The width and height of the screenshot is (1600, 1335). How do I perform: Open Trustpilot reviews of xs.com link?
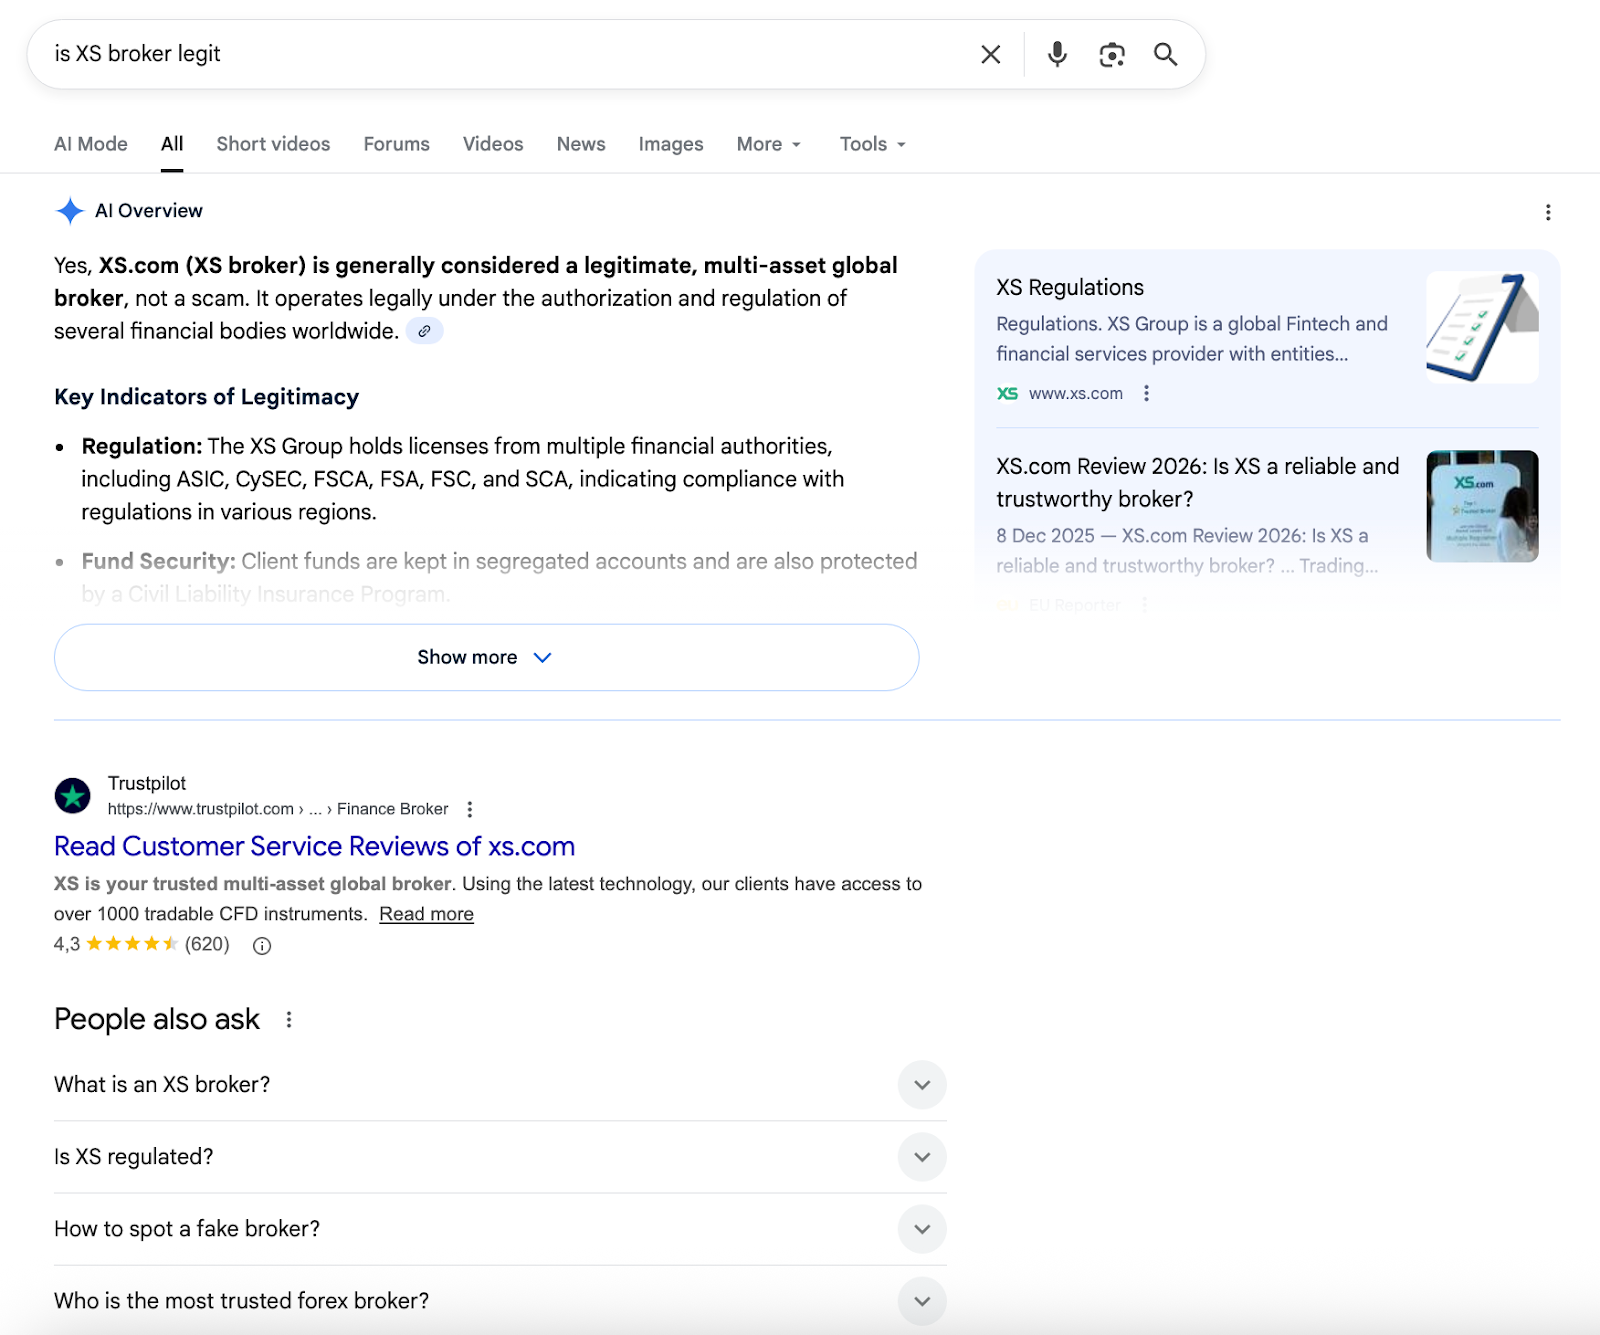314,846
